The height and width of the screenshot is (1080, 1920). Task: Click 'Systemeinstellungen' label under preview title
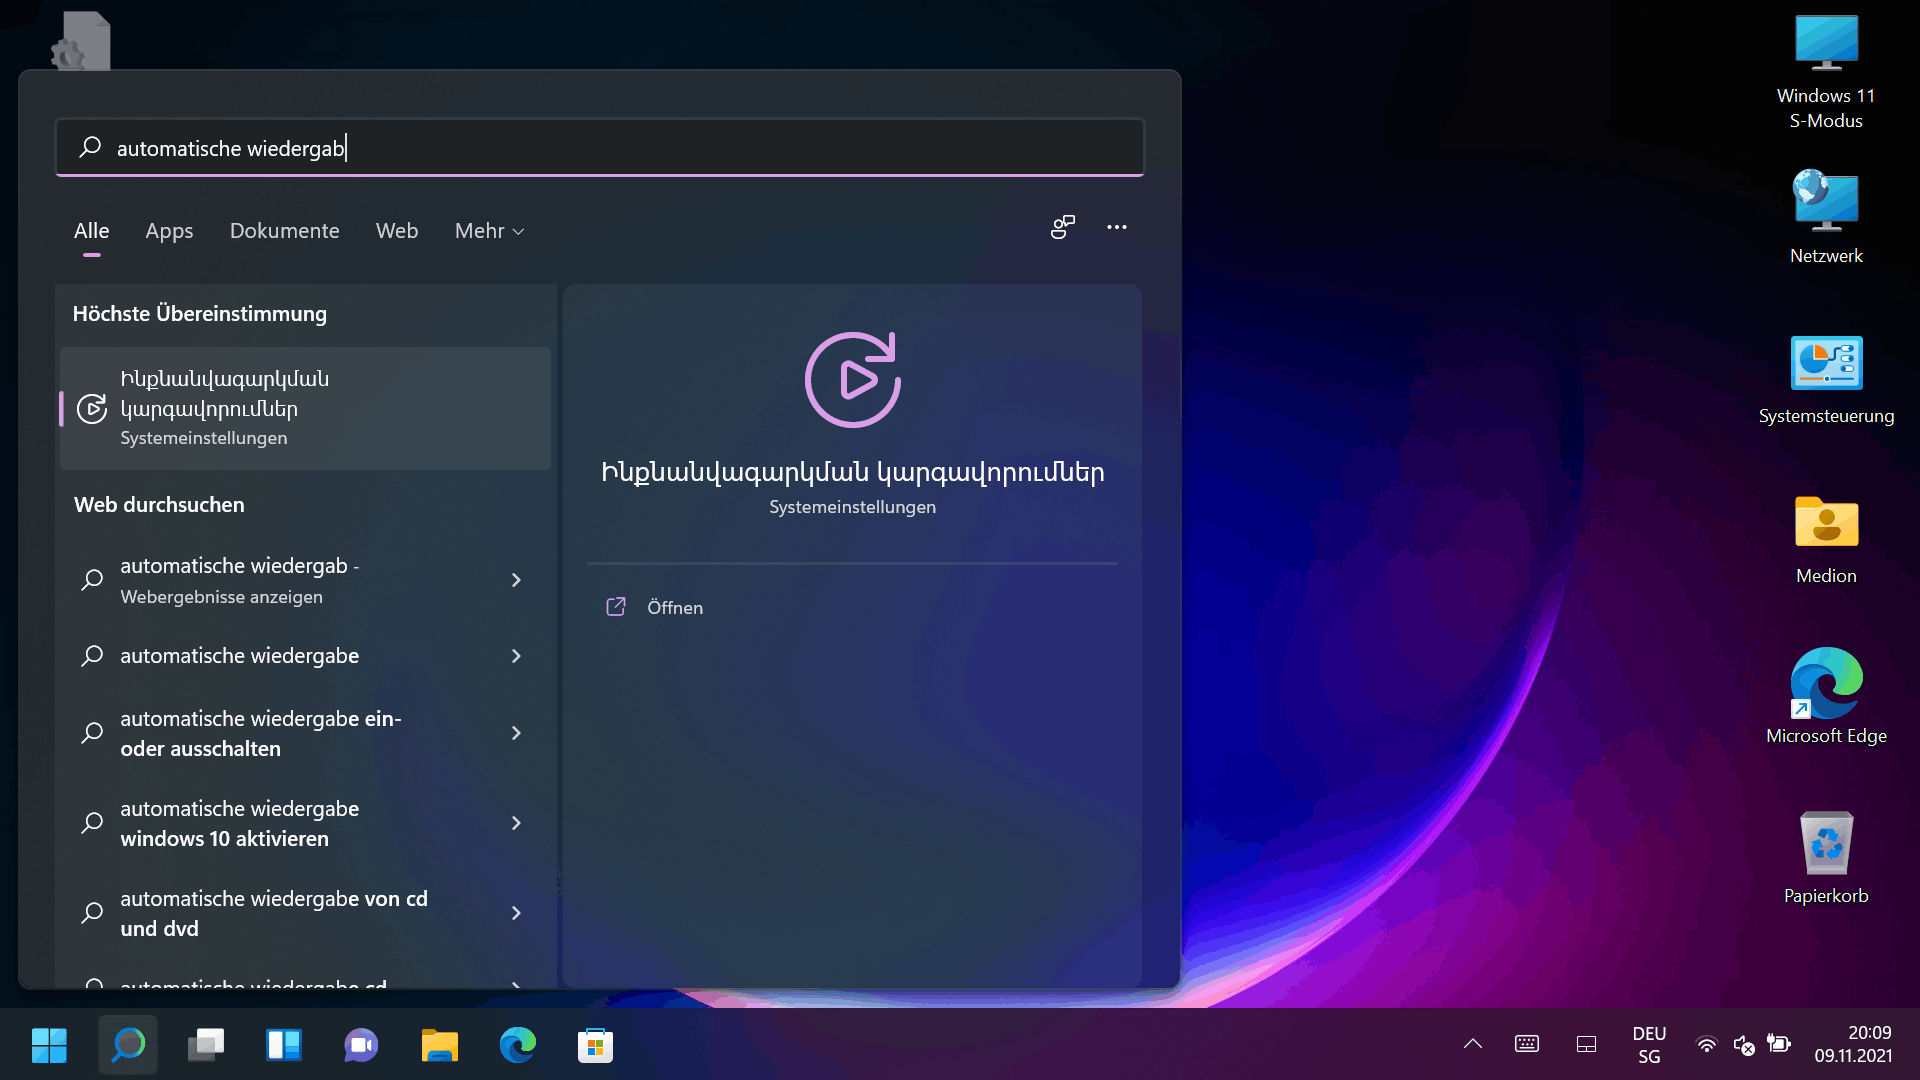(x=853, y=507)
